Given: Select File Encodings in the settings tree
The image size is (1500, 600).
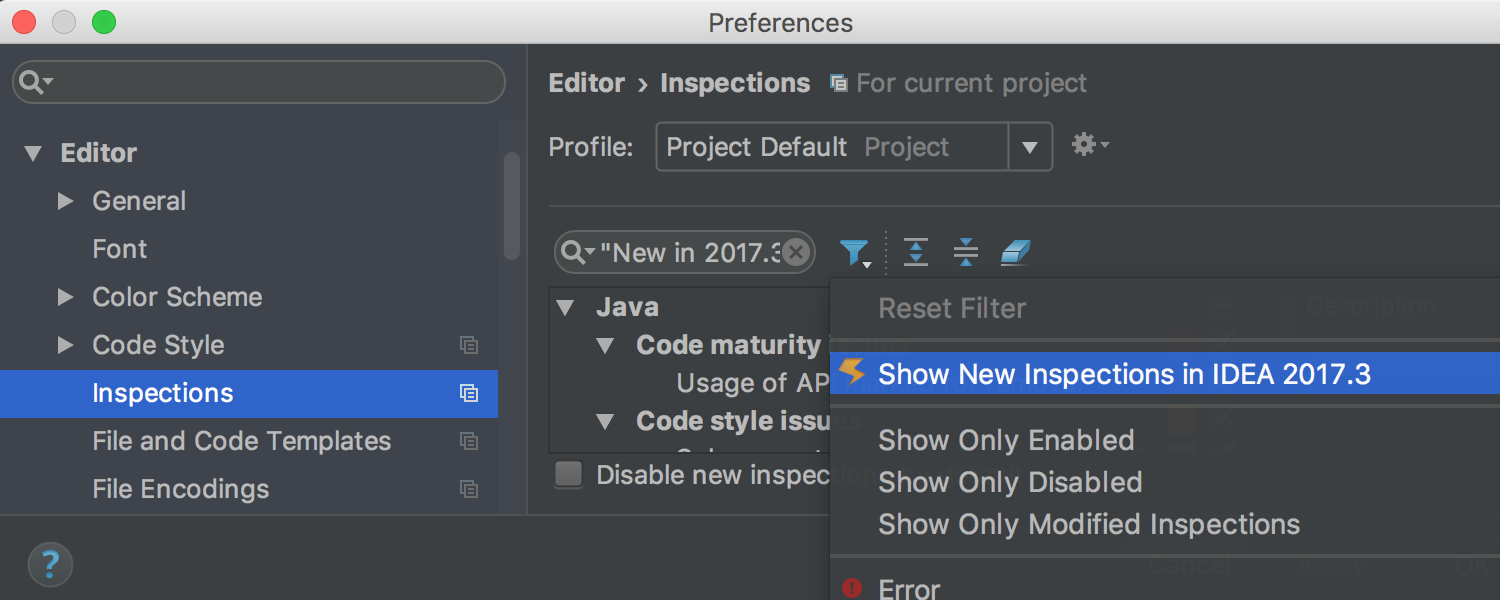Looking at the screenshot, I should (181, 489).
